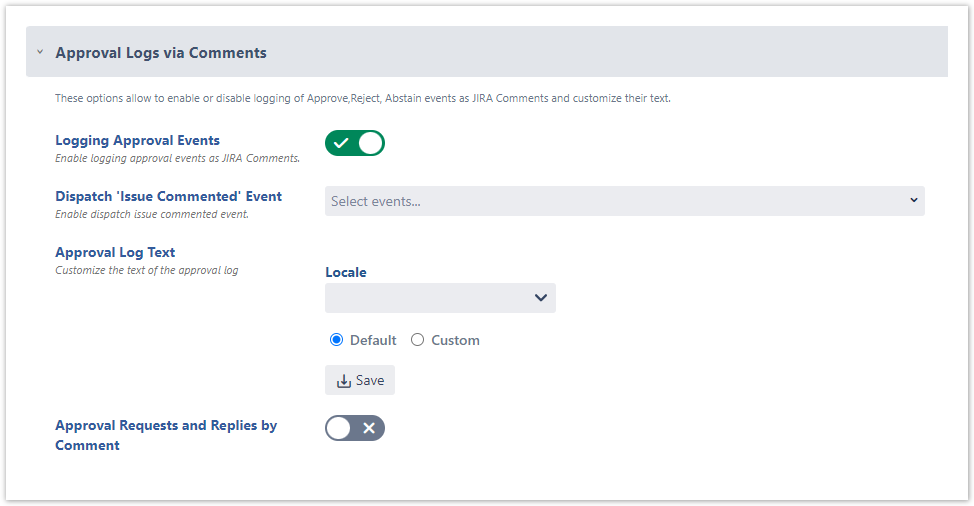The height and width of the screenshot is (506, 974).
Task: Enable Approval Requests and Replies by Comment
Action: 355,428
